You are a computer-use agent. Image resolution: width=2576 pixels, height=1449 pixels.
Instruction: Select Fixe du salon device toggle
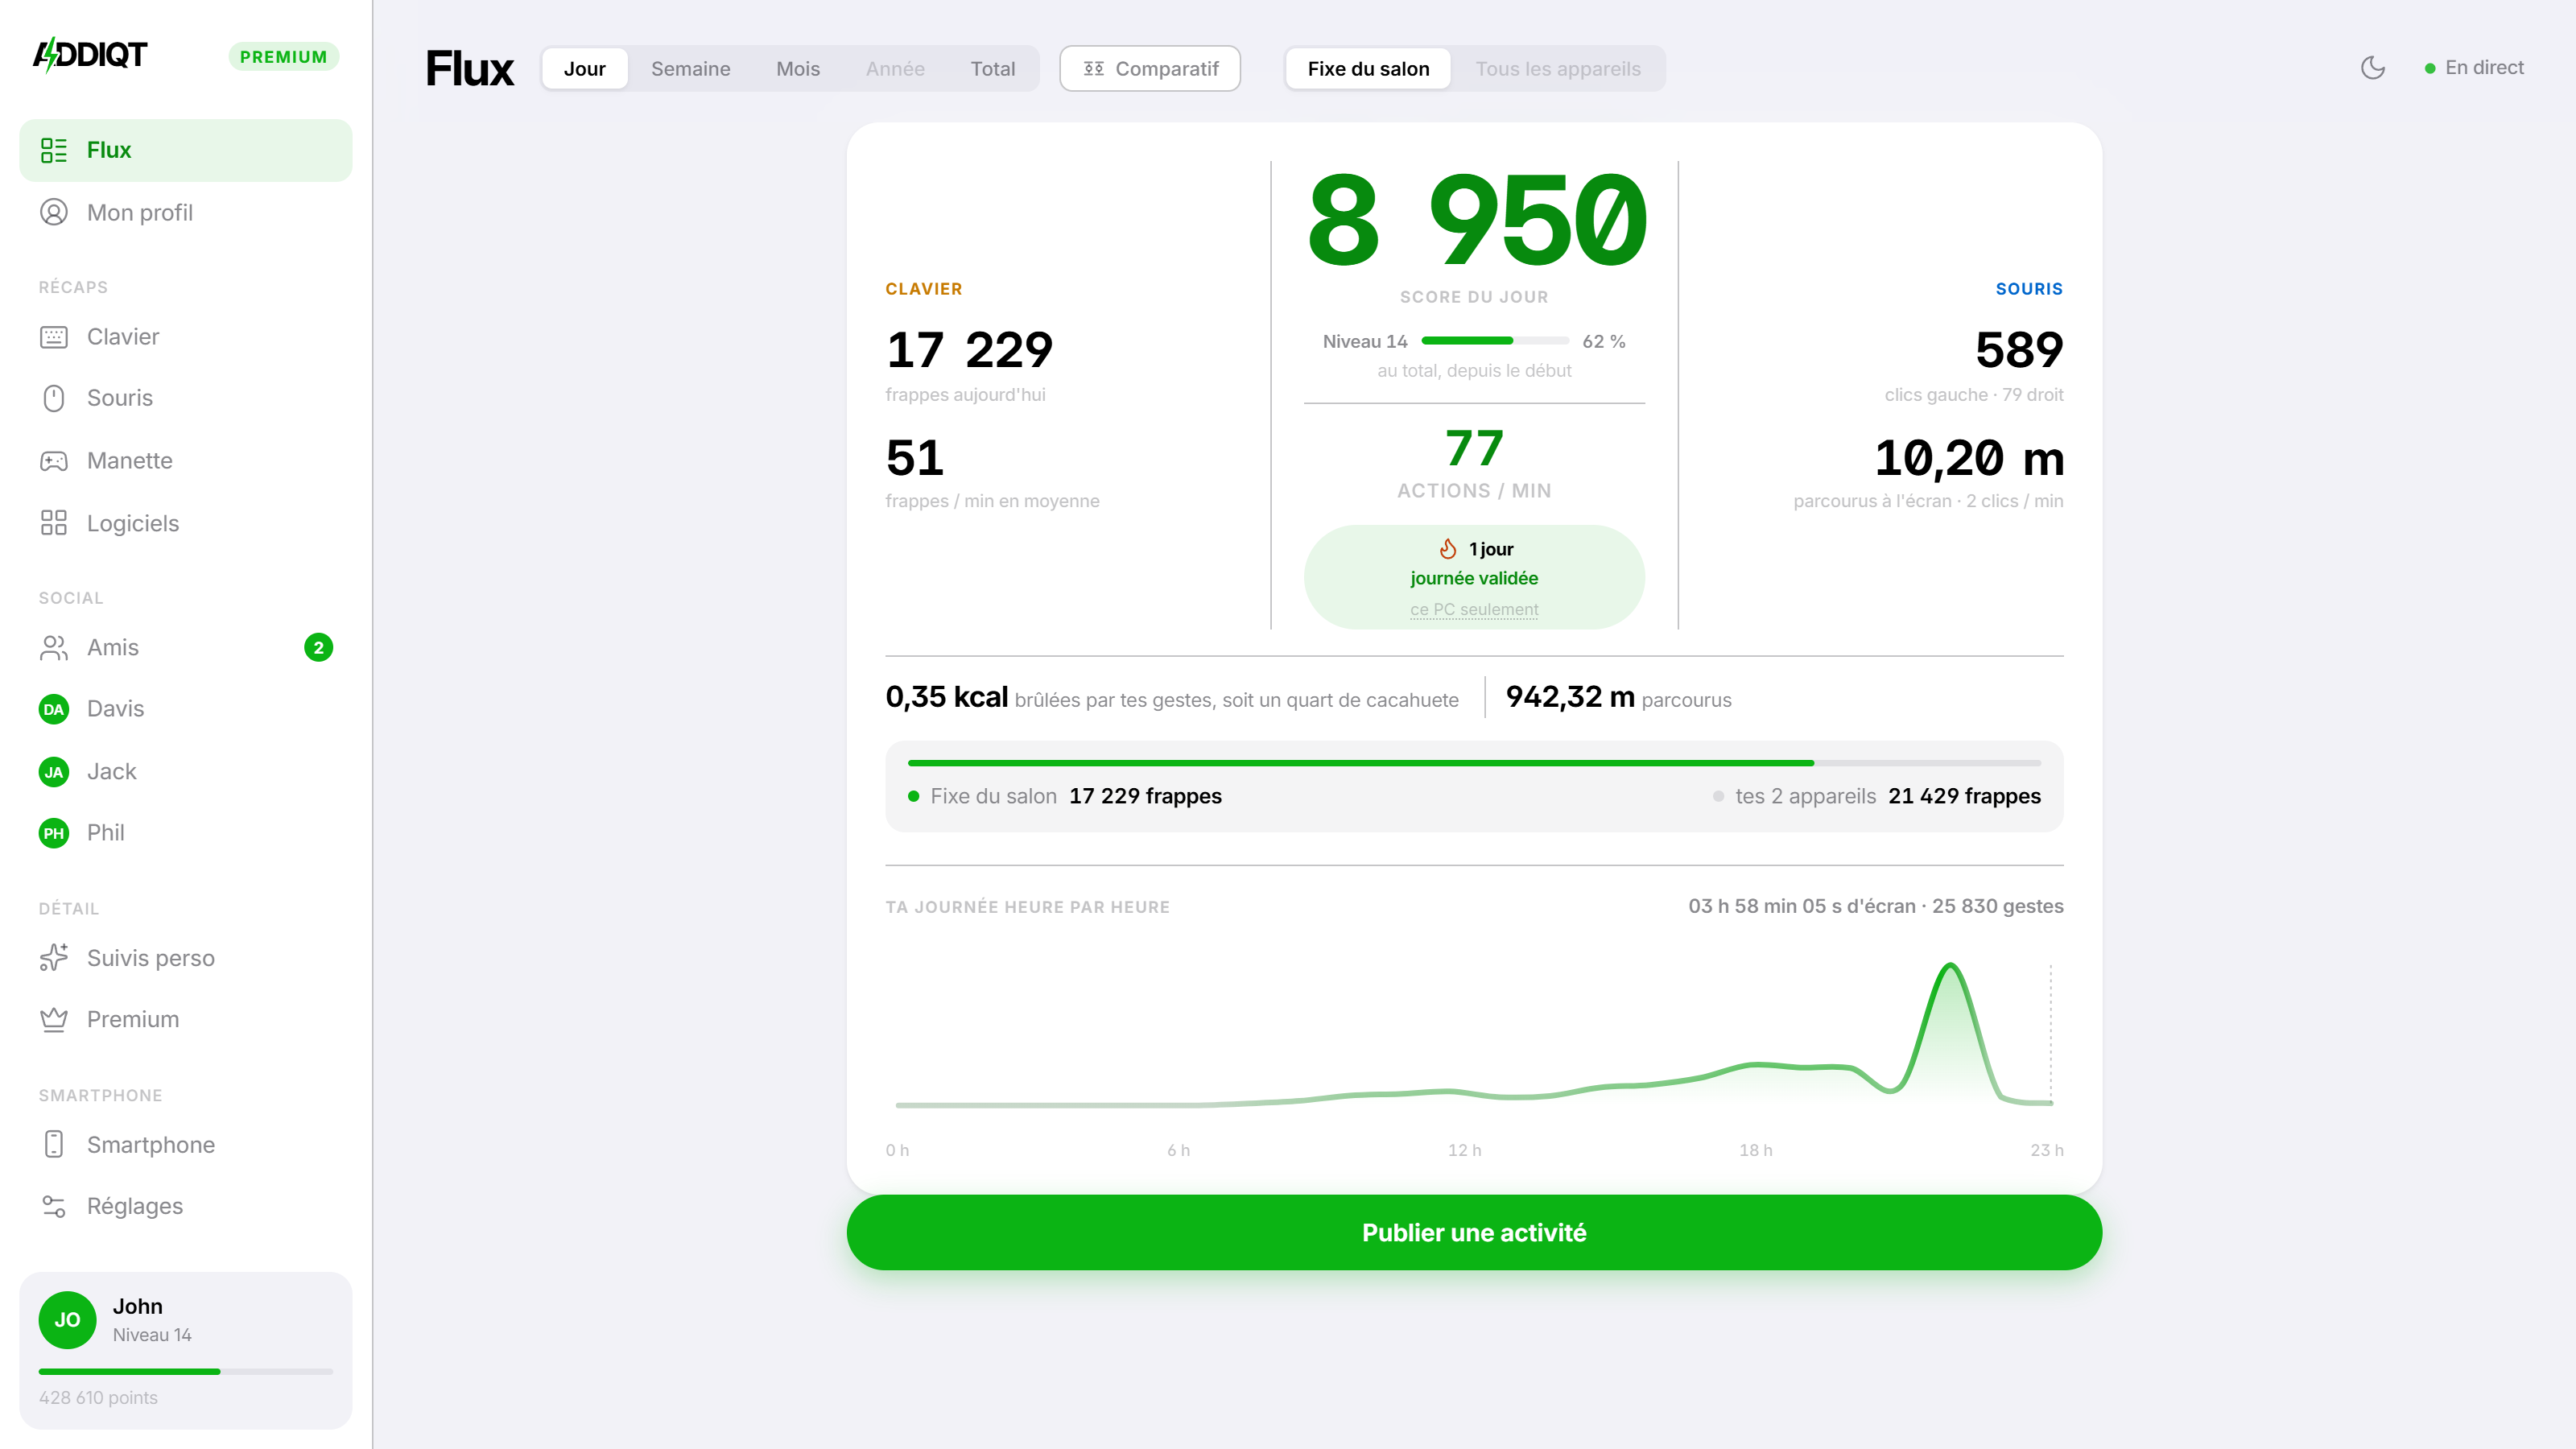[1368, 69]
